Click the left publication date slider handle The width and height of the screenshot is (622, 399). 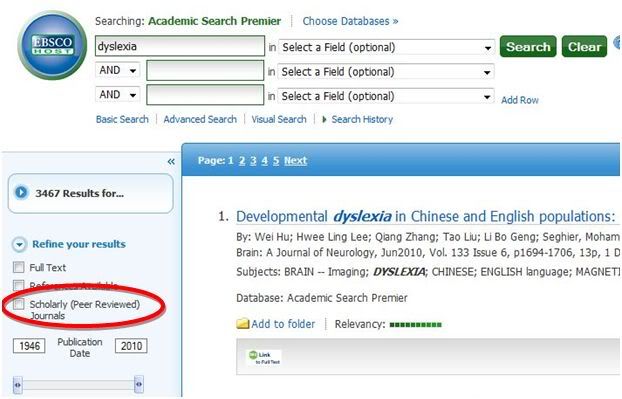(x=17, y=384)
